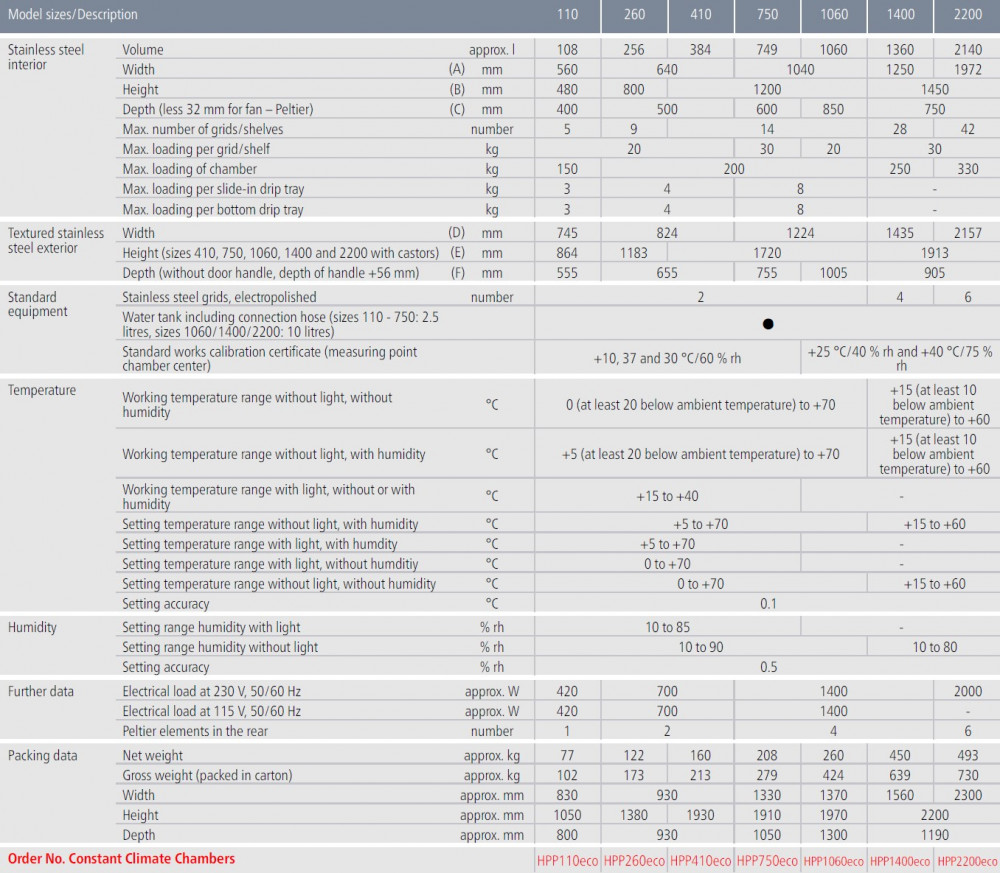Image resolution: width=1000 pixels, height=873 pixels.
Task: Click the "Max. number of grids/shelves" row label
Action: click(x=203, y=129)
